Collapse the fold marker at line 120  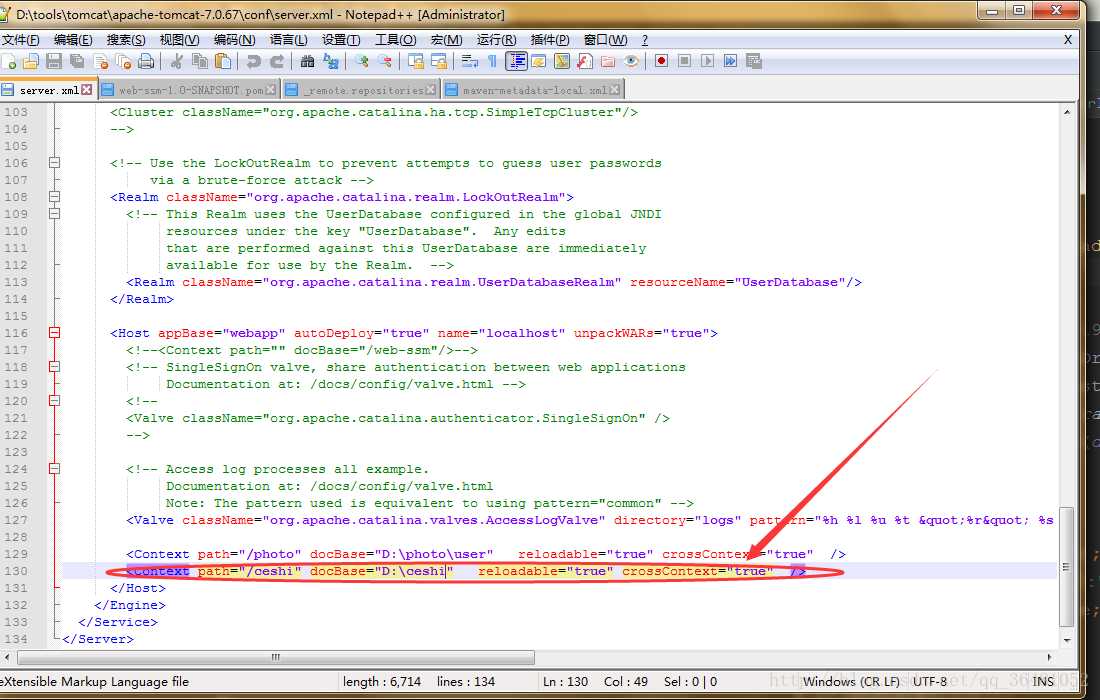coord(54,401)
